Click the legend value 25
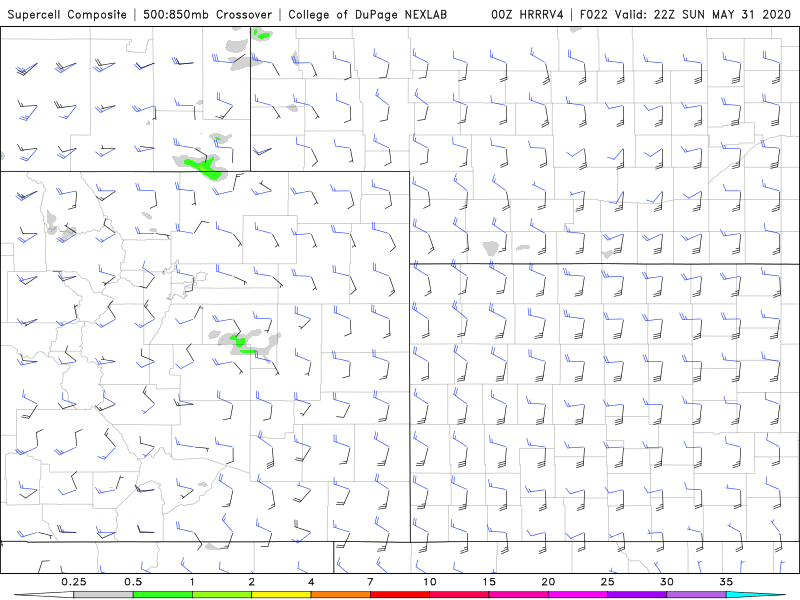The image size is (800, 600). [607, 582]
